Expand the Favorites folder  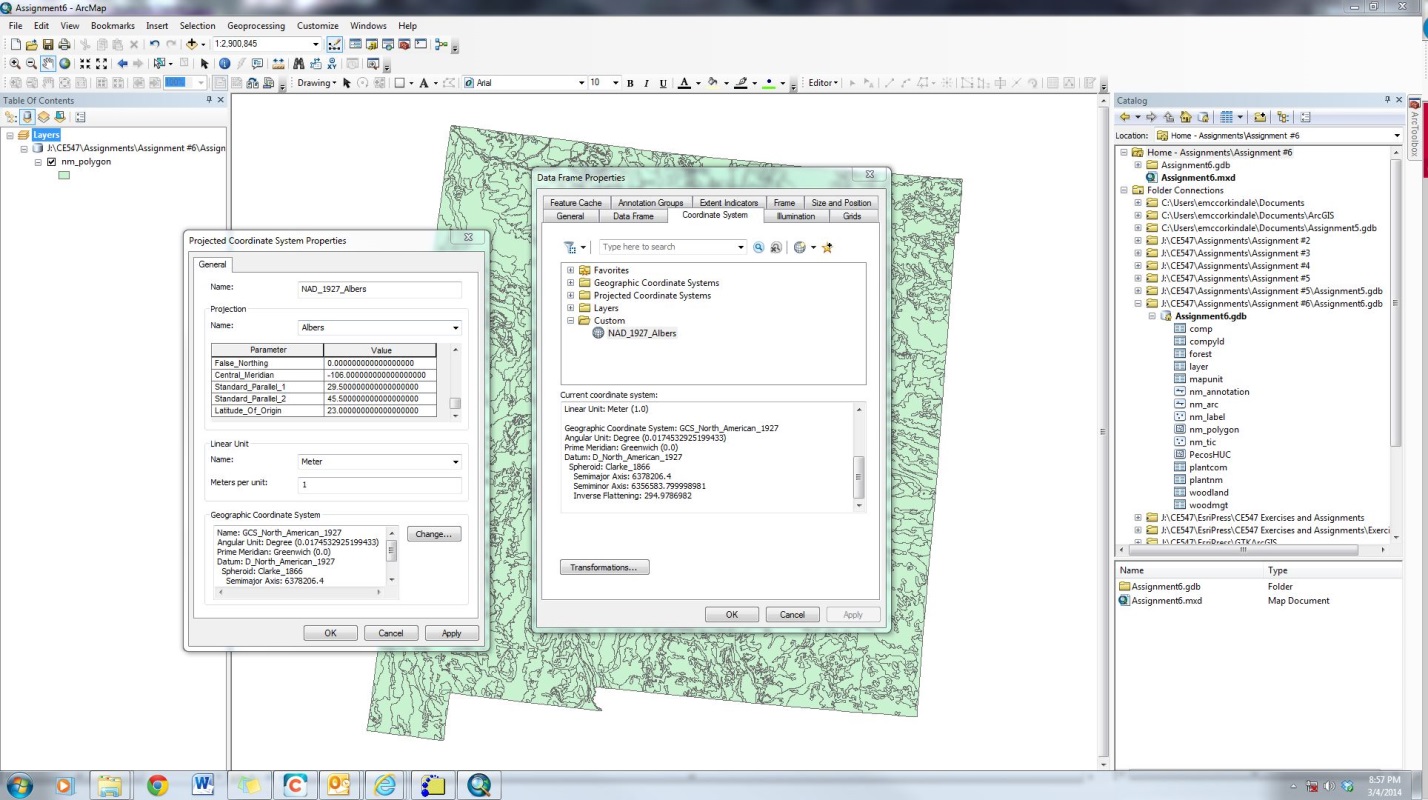(571, 270)
